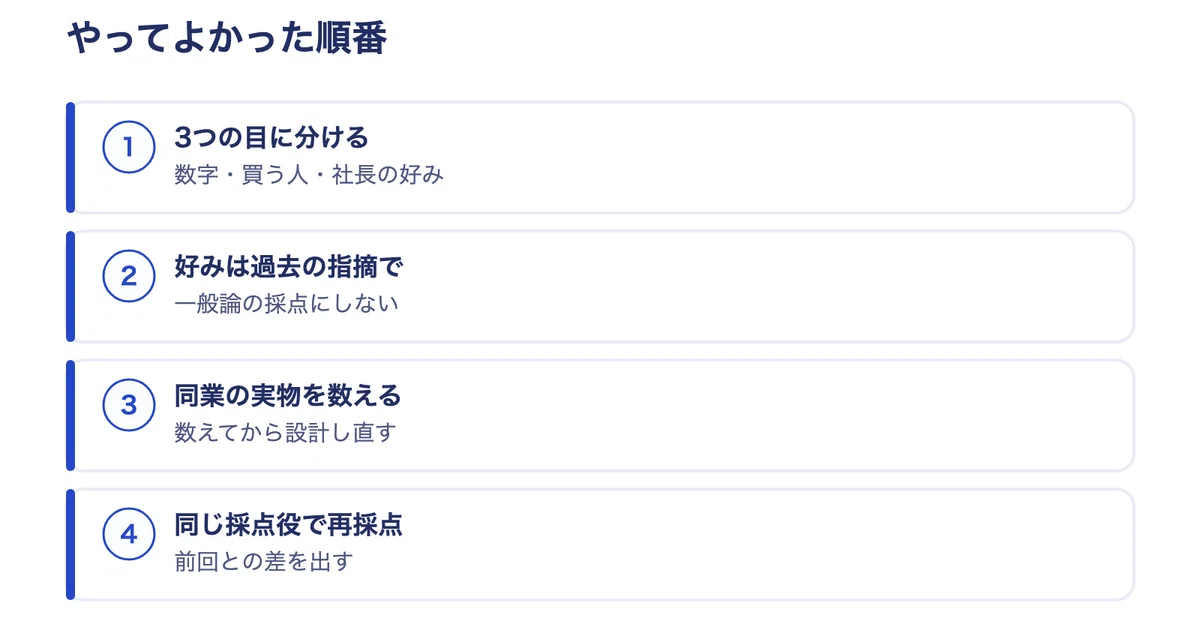Click the subtitle 前回との差を出す
Screen dimensions: 1200x639
coord(264,562)
